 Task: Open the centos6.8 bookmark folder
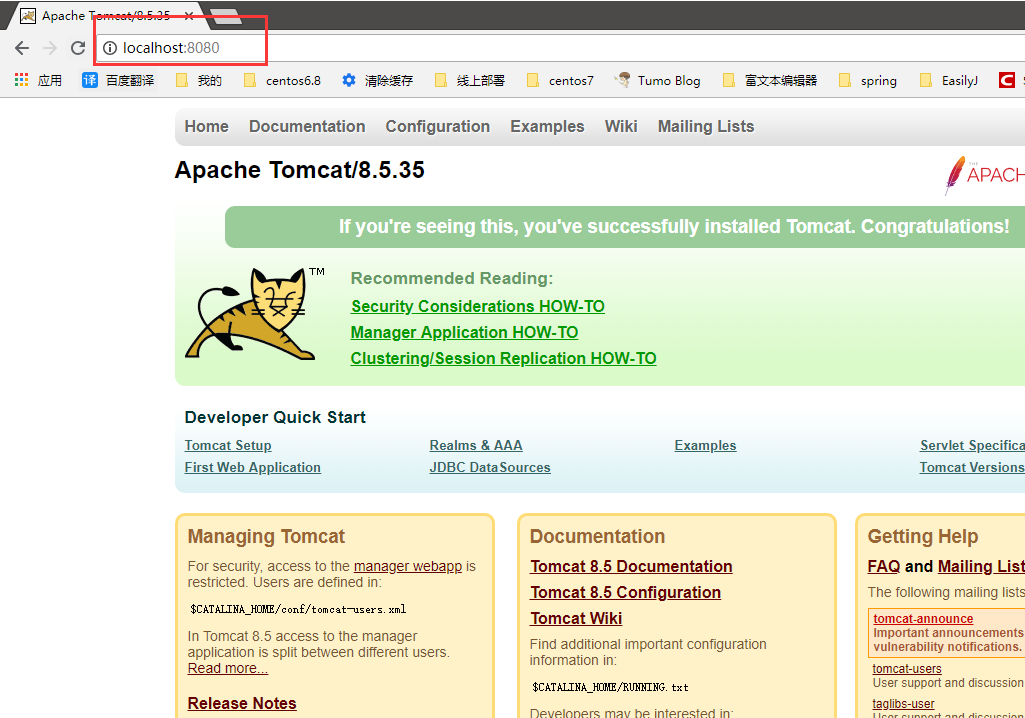pyautogui.click(x=283, y=80)
